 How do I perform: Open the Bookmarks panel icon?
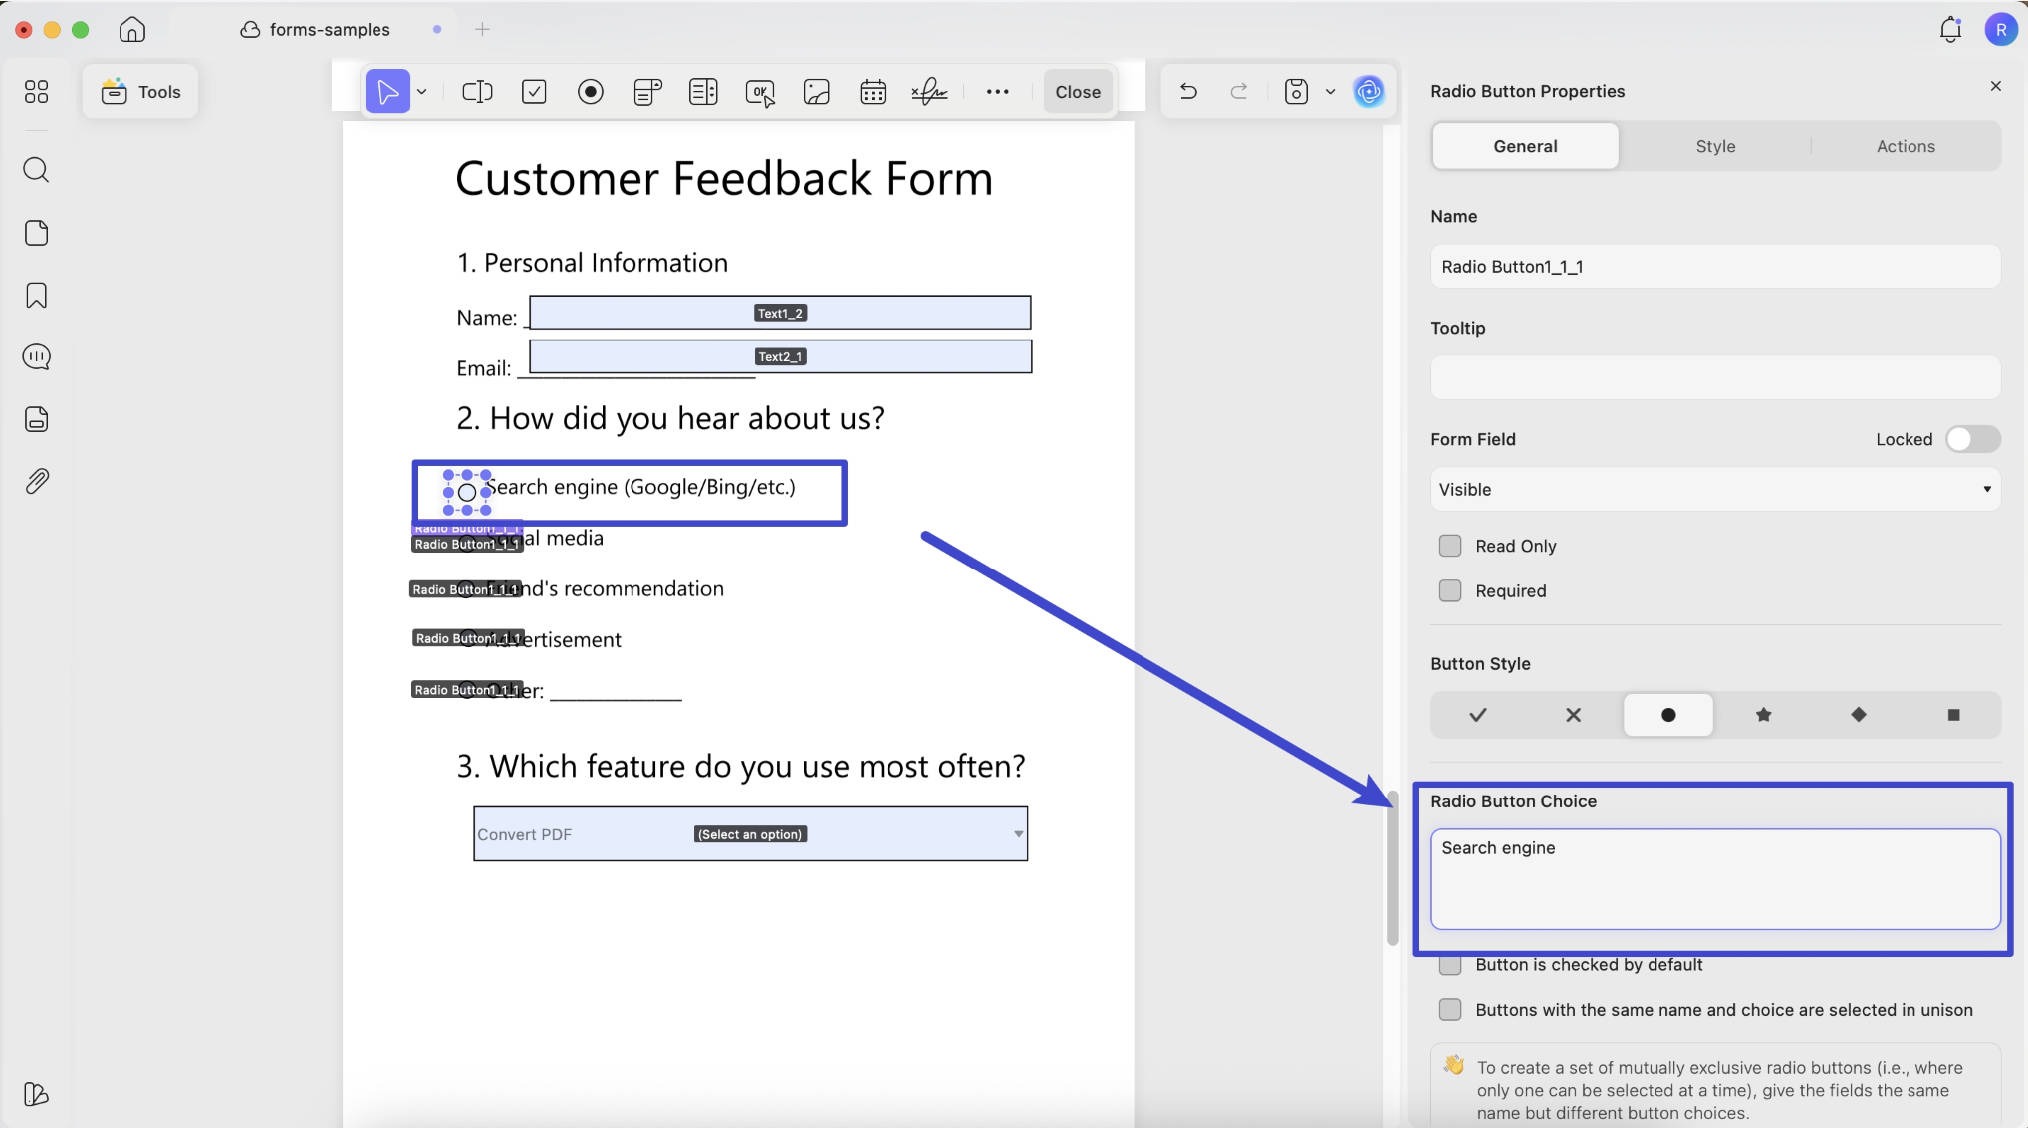(x=36, y=296)
